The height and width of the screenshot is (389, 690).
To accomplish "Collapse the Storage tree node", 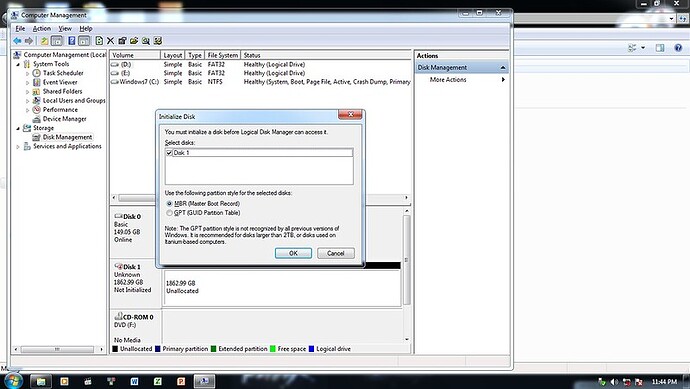I will point(18,128).
